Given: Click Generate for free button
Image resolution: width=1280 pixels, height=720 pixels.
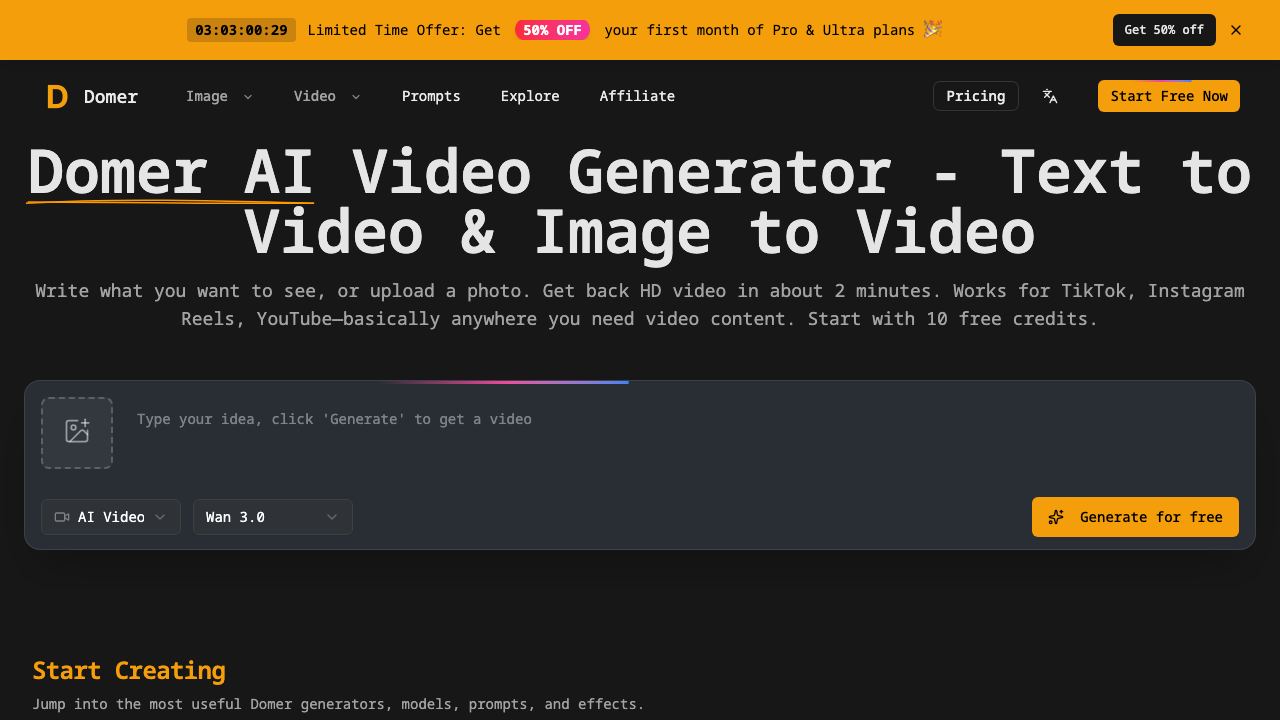Looking at the screenshot, I should click(1135, 517).
